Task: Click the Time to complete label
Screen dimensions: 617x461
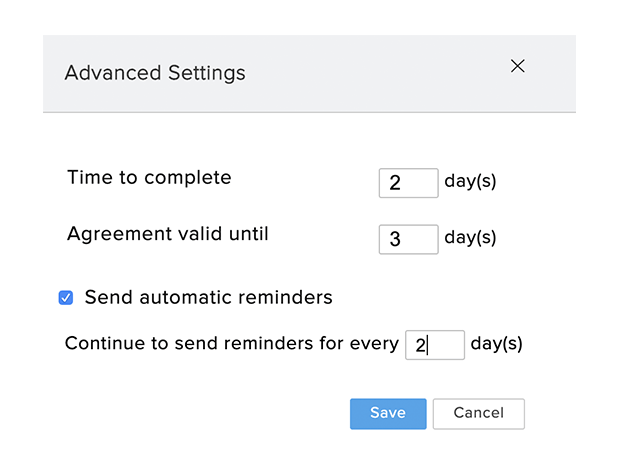Action: 149,178
